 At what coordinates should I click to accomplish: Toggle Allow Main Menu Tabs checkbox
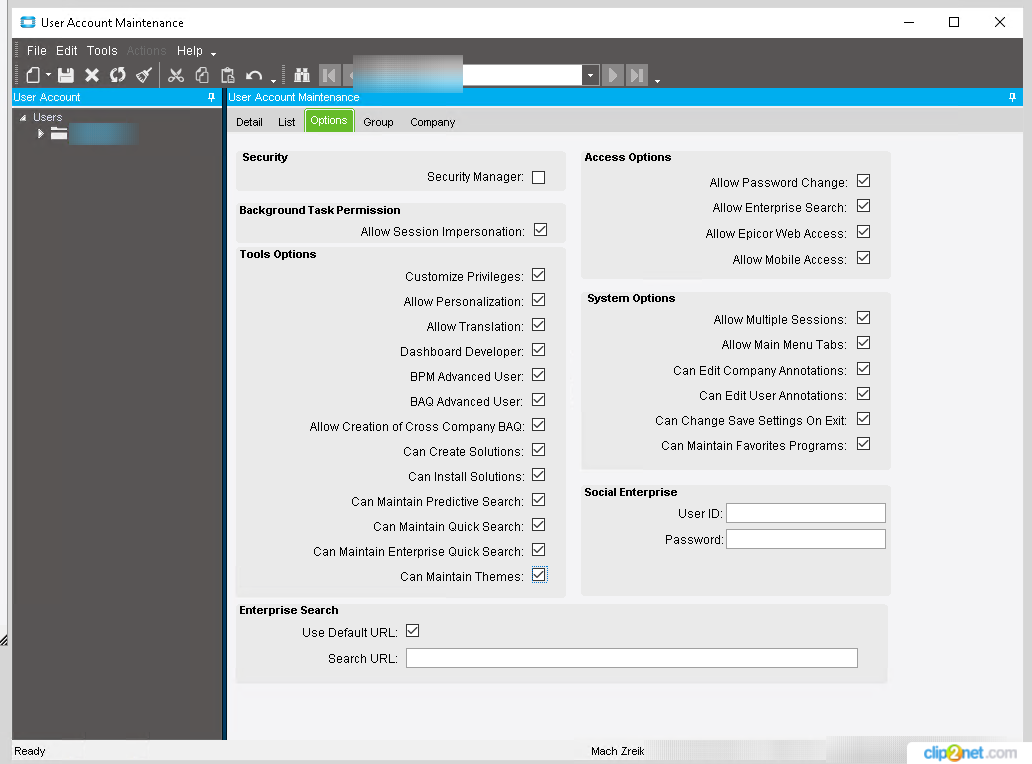(x=864, y=343)
